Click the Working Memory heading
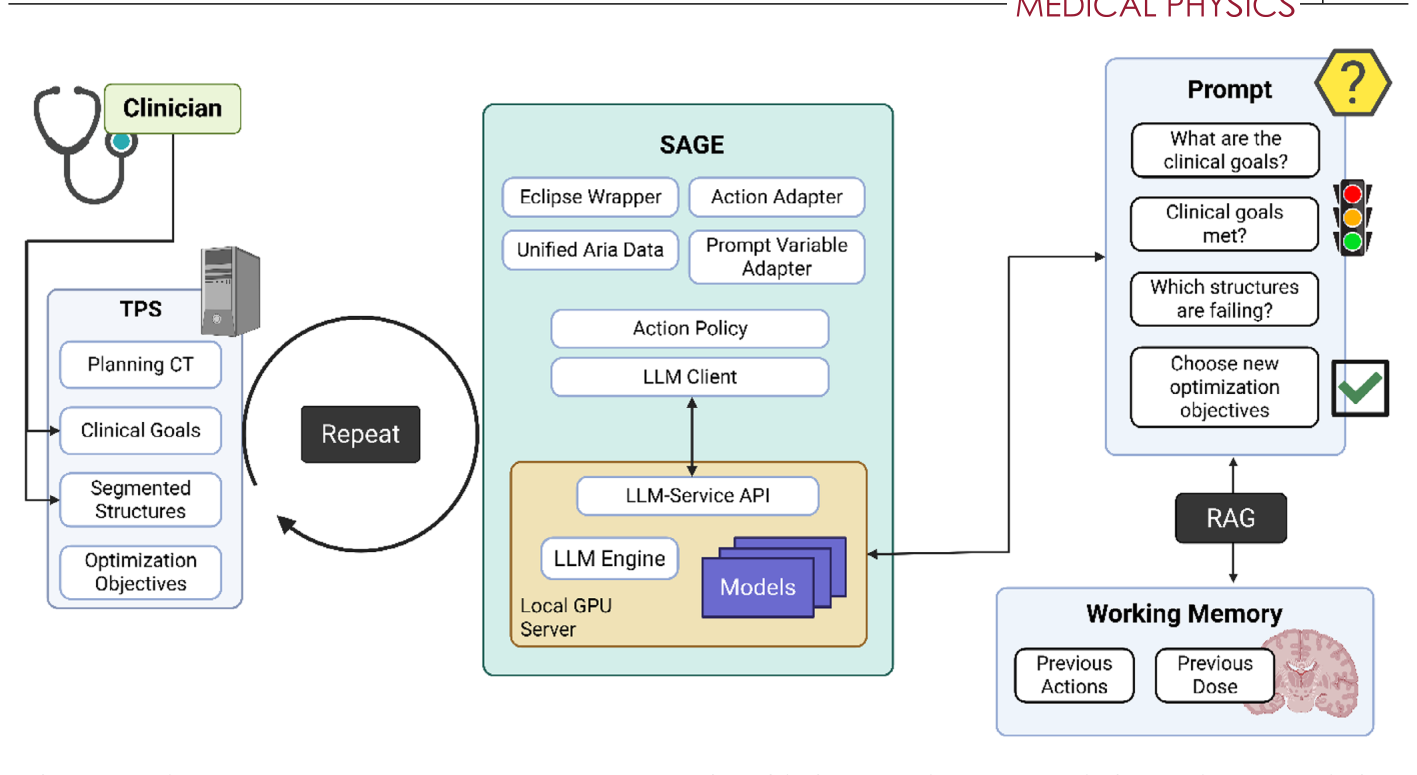Screen dimensions: 1417x775 click(1184, 613)
